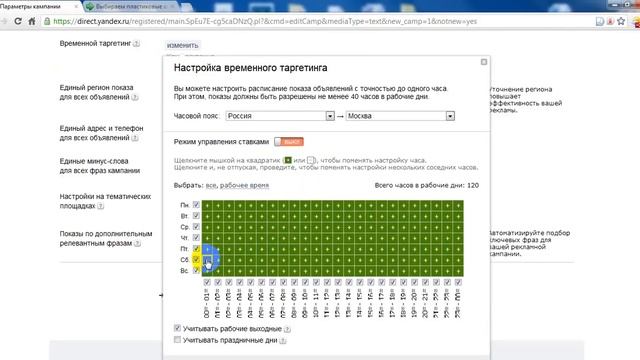Uncheck the Сб. (Saturday) row checkbox
The image size is (640, 360).
pyautogui.click(x=196, y=260)
